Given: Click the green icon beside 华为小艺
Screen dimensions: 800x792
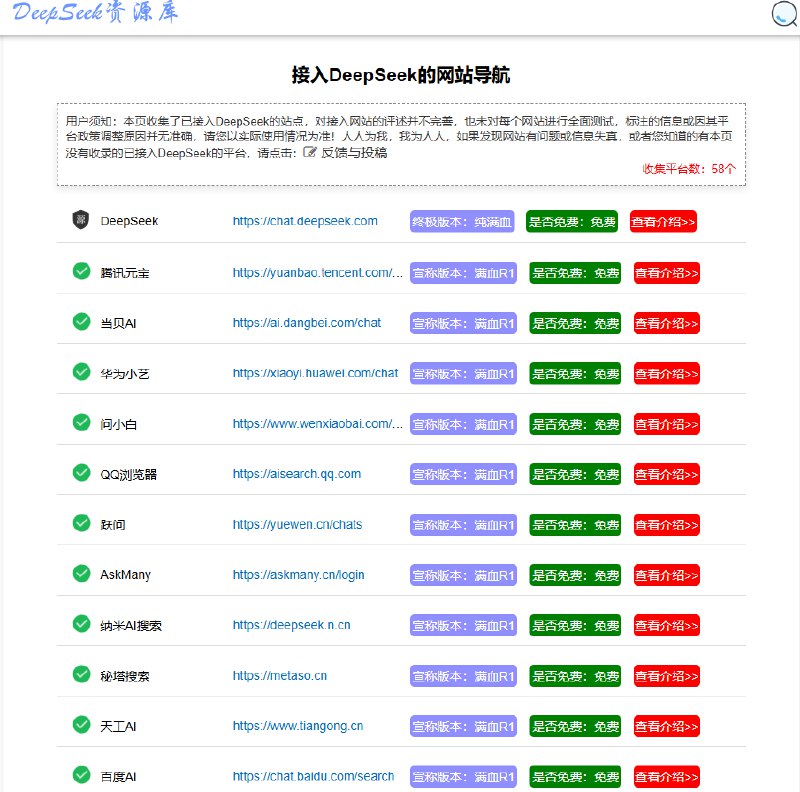Looking at the screenshot, I should 81,372.
